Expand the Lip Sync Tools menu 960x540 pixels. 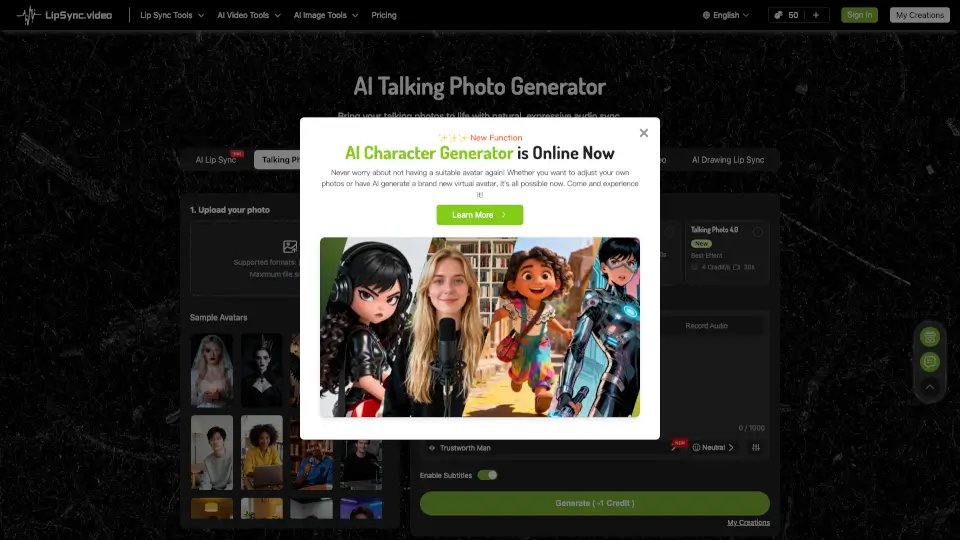(172, 15)
